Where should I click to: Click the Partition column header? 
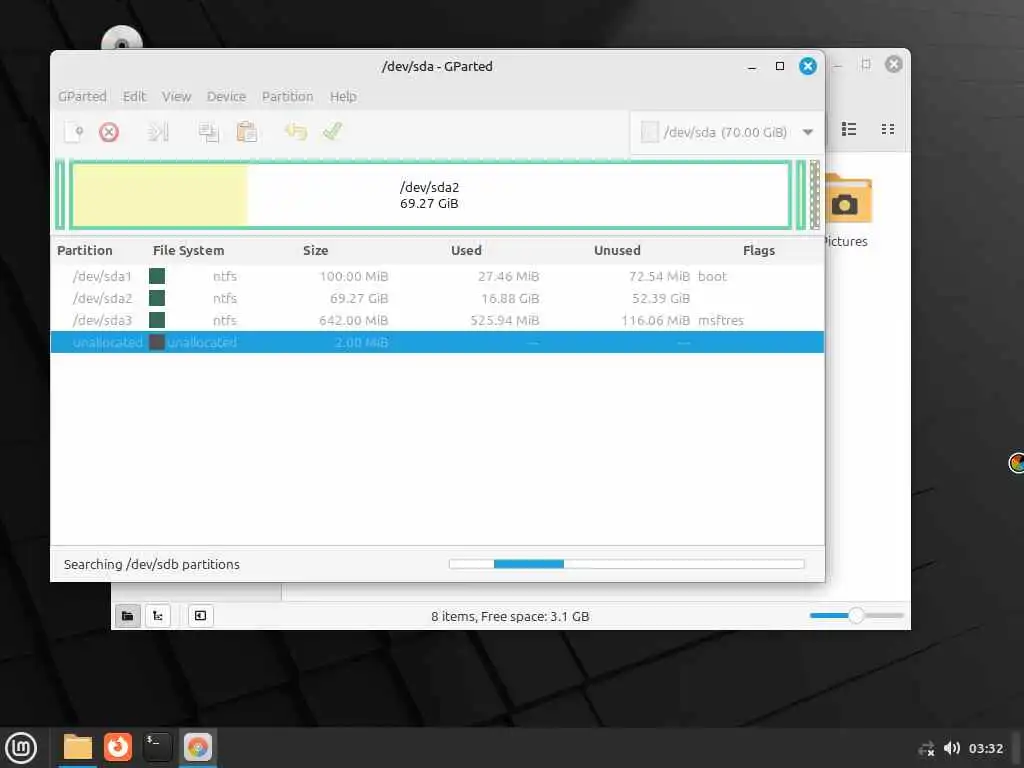85,250
